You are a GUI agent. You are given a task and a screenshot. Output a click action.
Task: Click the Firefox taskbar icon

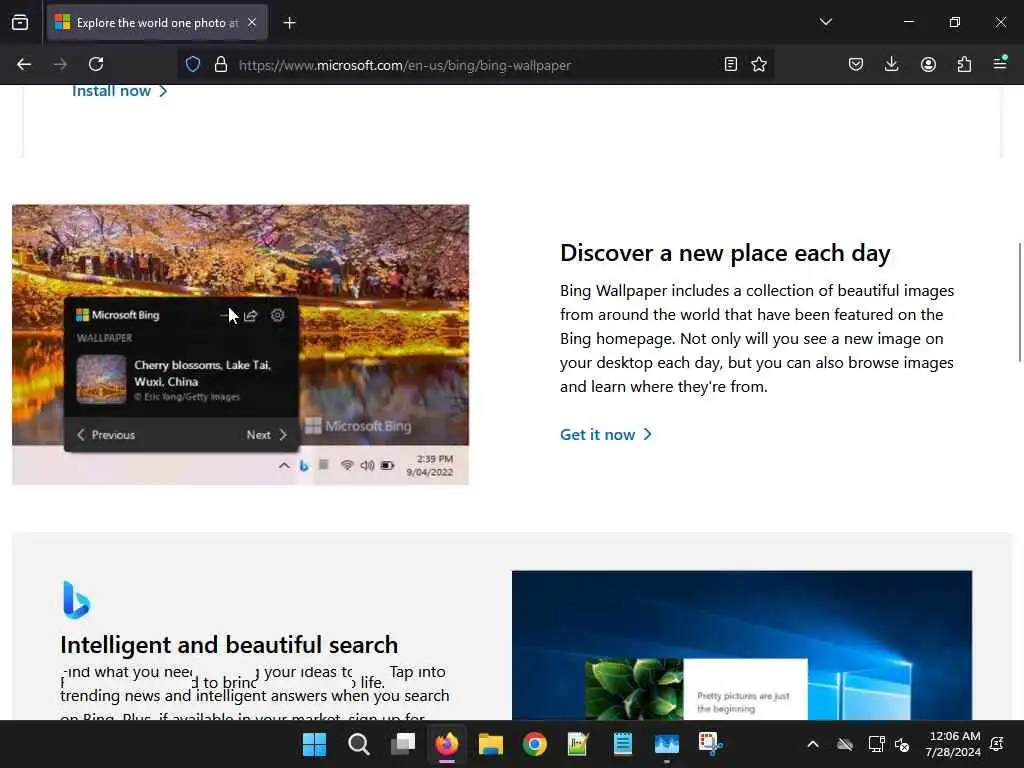(447, 744)
